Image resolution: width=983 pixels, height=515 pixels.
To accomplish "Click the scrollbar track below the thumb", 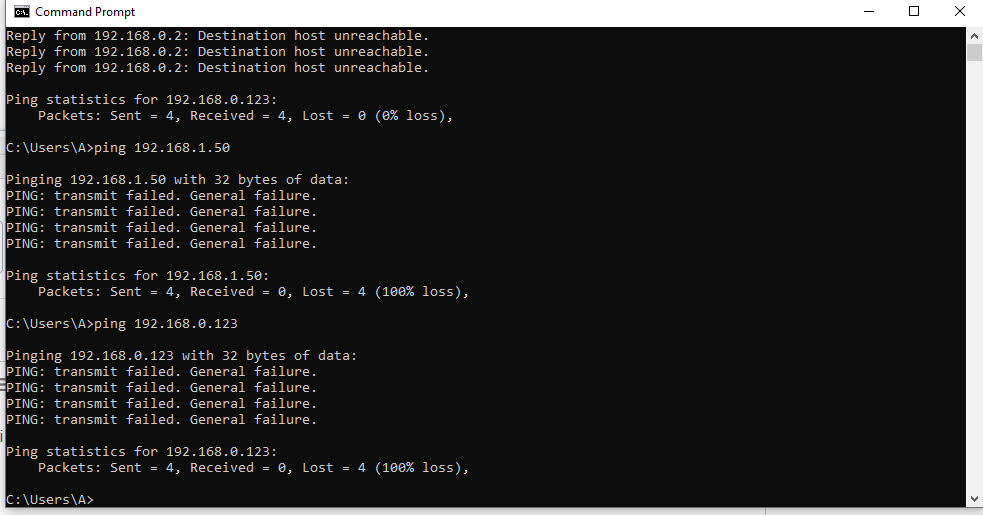I will [974, 276].
